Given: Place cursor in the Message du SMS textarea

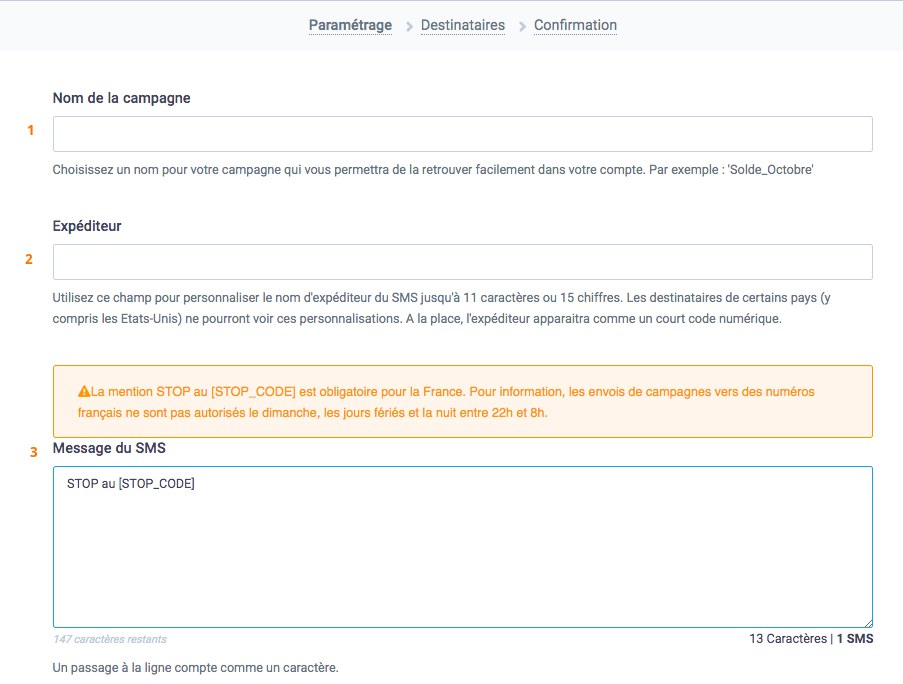Looking at the screenshot, I should click(462, 560).
